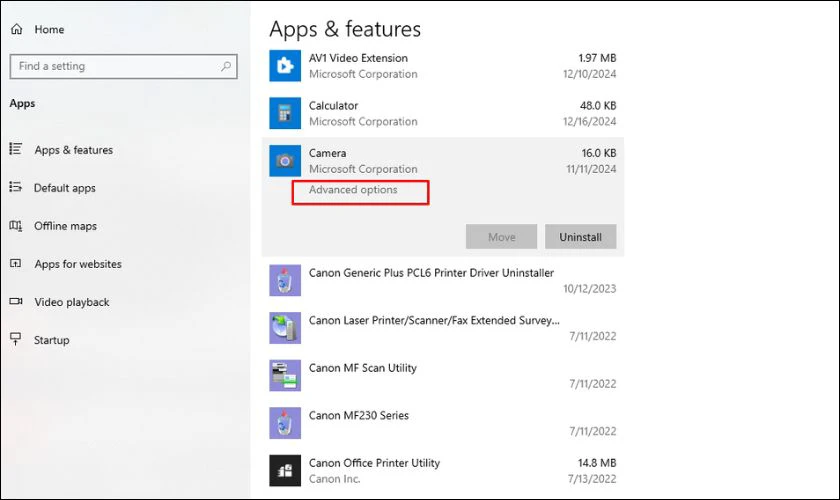This screenshot has width=840, height=500.
Task: Select Canon MF Scan Utility name
Action: [363, 368]
